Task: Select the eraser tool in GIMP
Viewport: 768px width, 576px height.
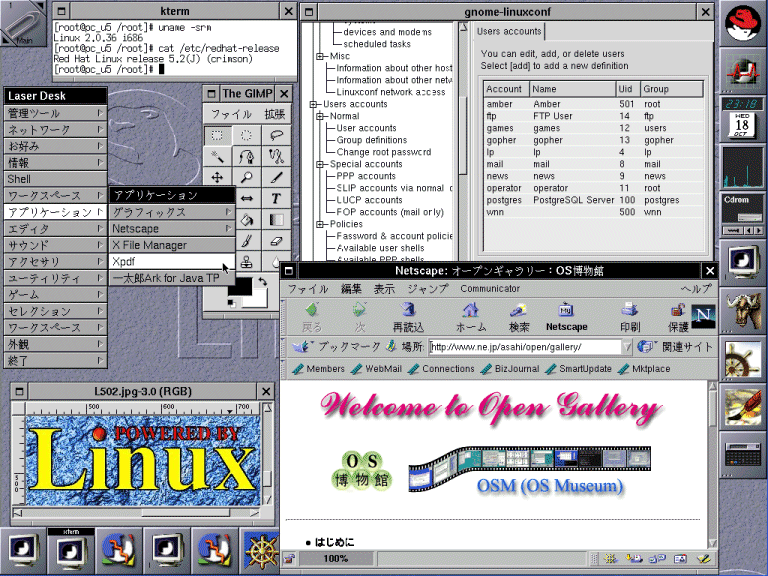Action: tap(276, 241)
